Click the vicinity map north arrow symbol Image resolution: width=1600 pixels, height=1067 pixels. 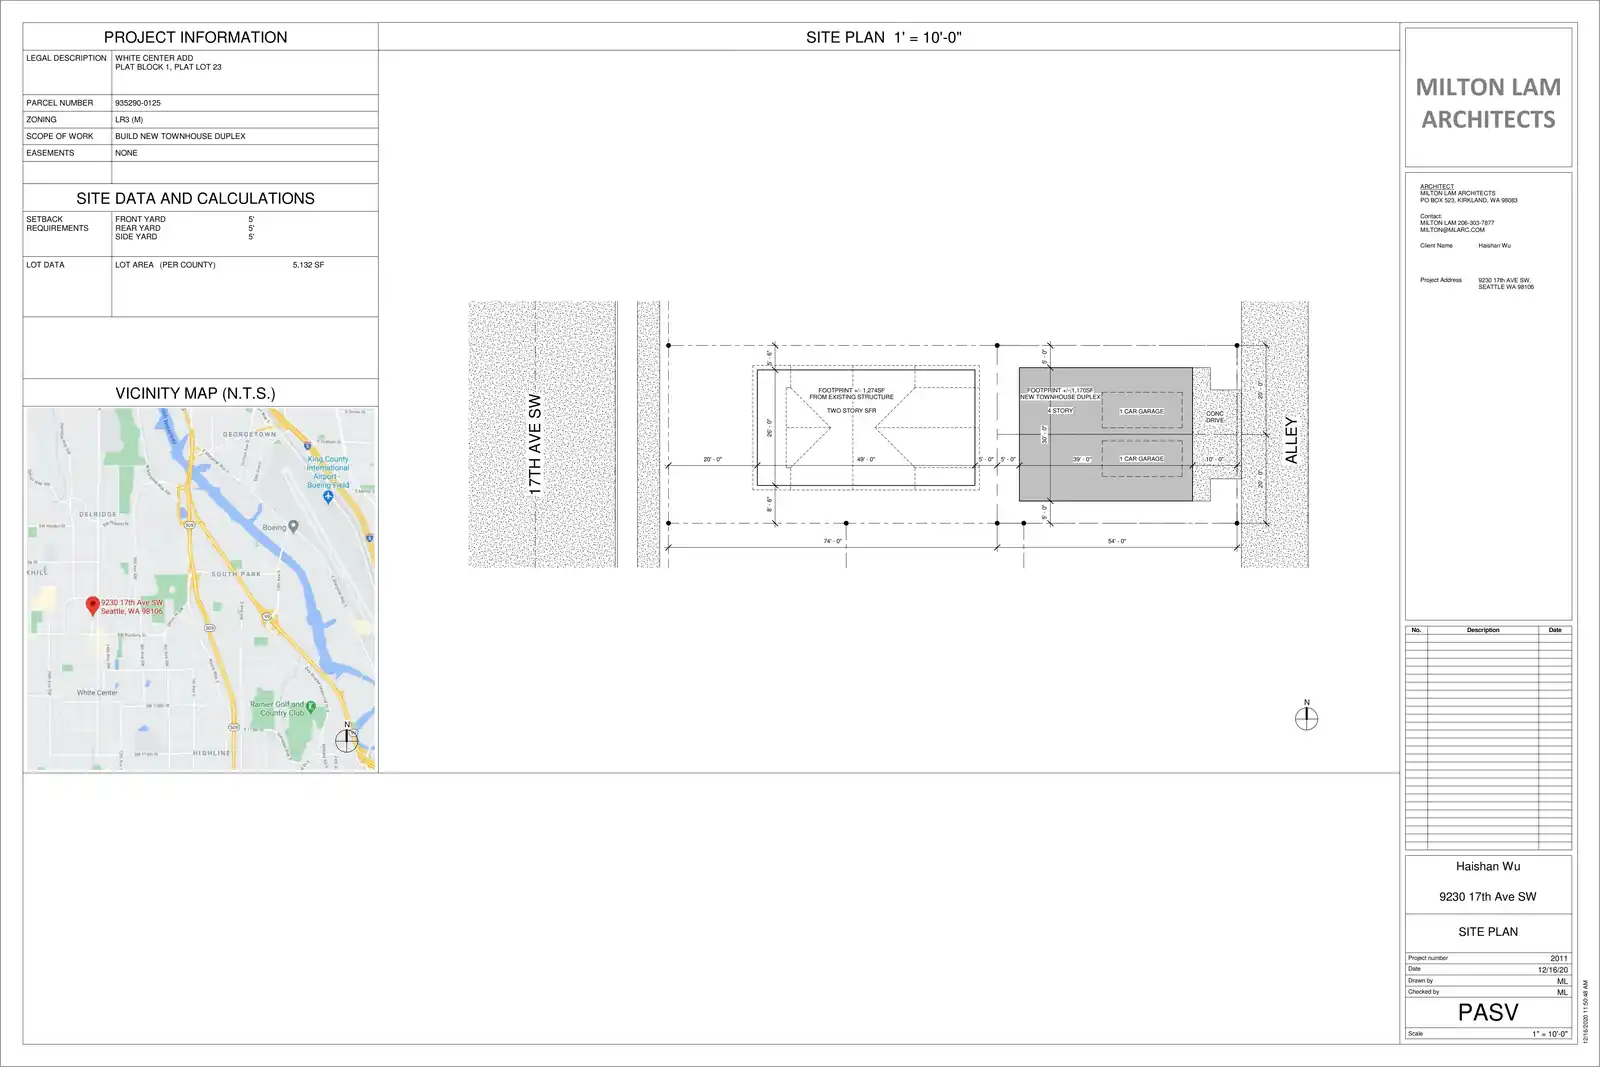click(x=346, y=739)
